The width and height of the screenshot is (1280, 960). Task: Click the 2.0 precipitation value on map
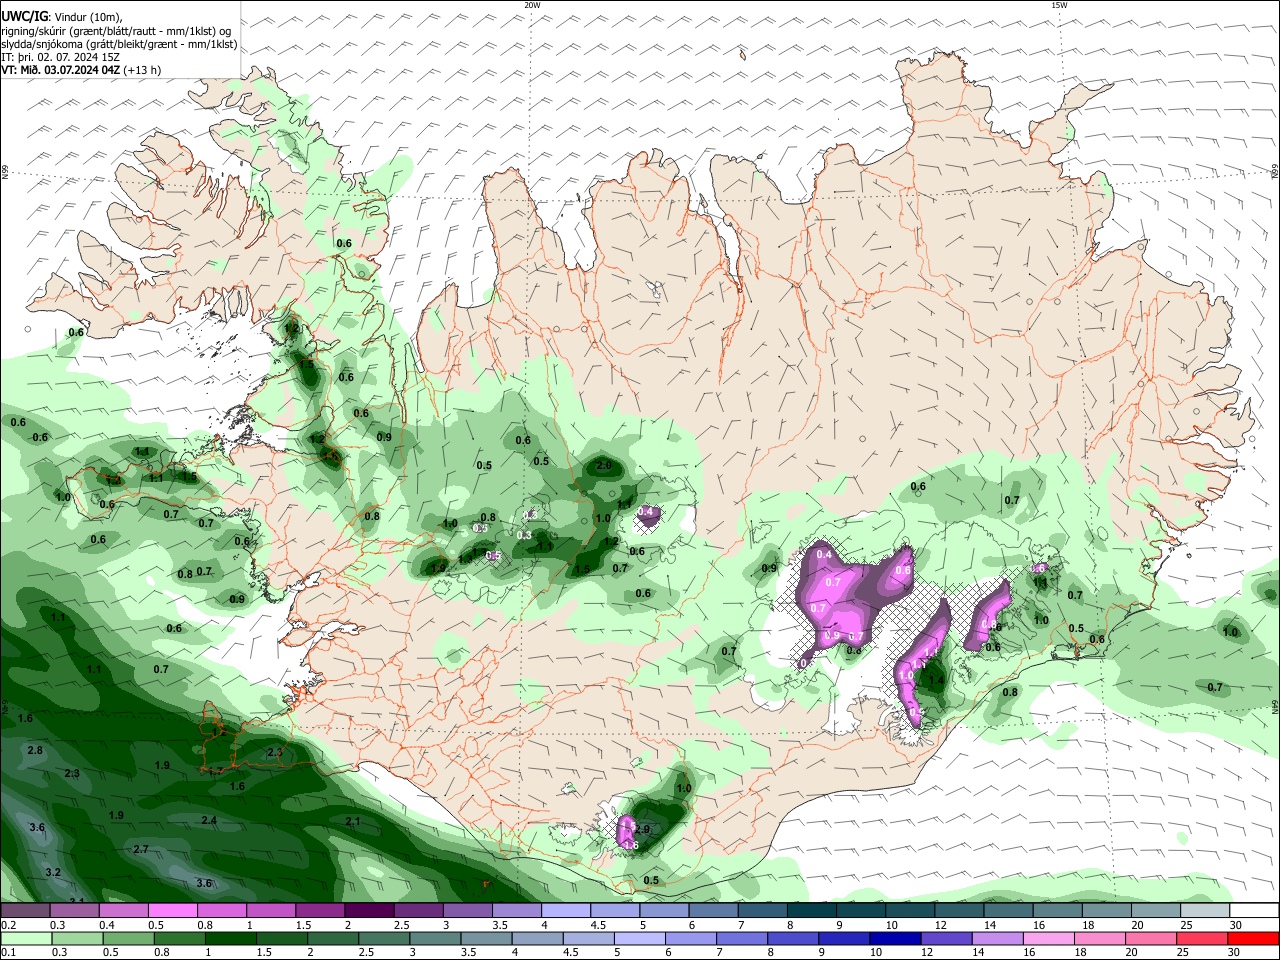(604, 466)
